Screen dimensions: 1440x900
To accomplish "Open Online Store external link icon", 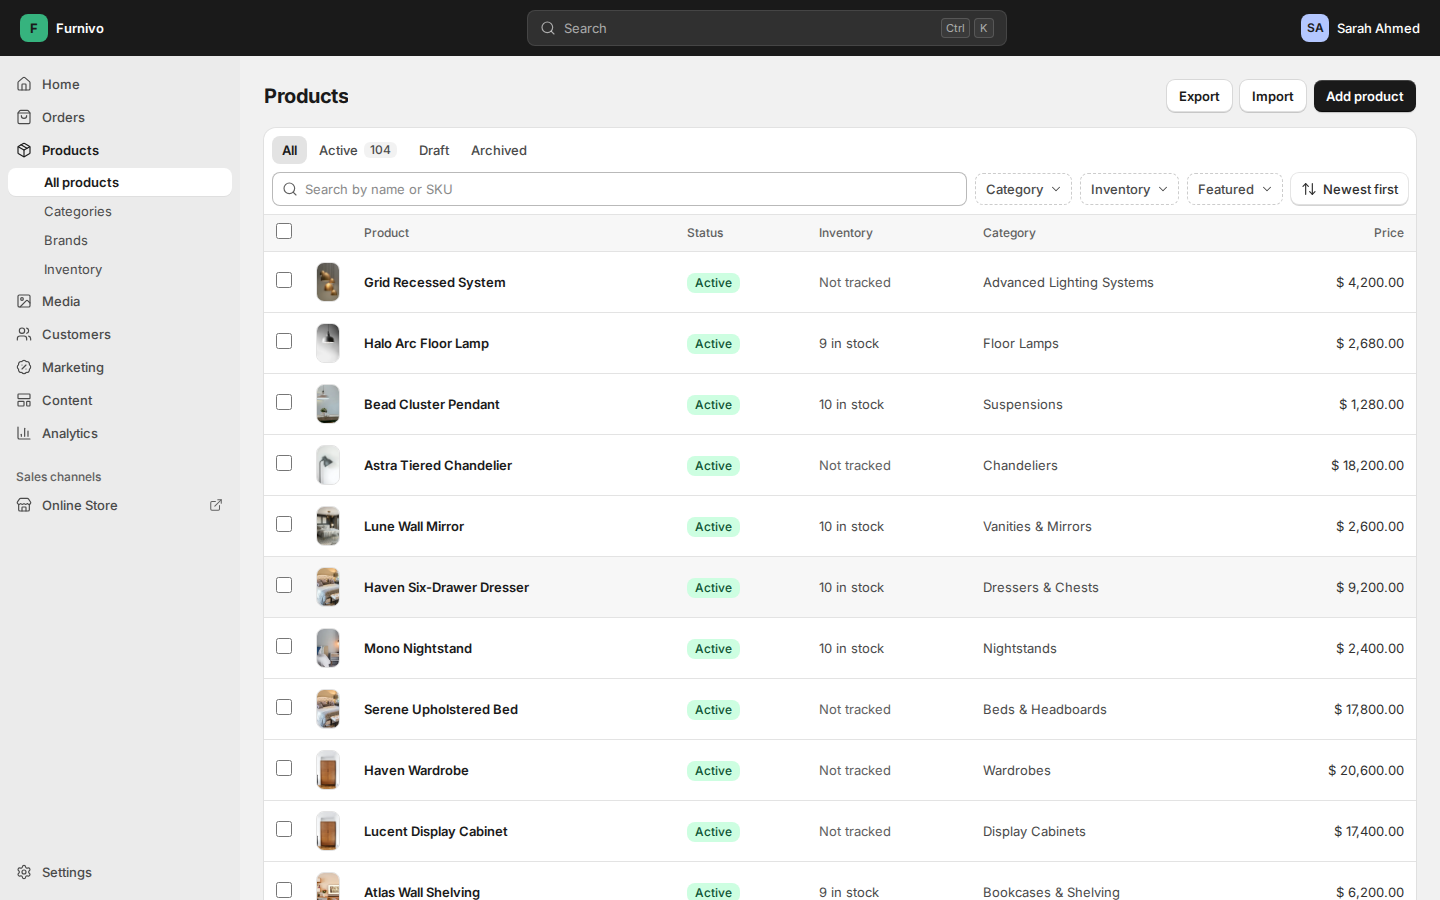I will click(x=216, y=505).
